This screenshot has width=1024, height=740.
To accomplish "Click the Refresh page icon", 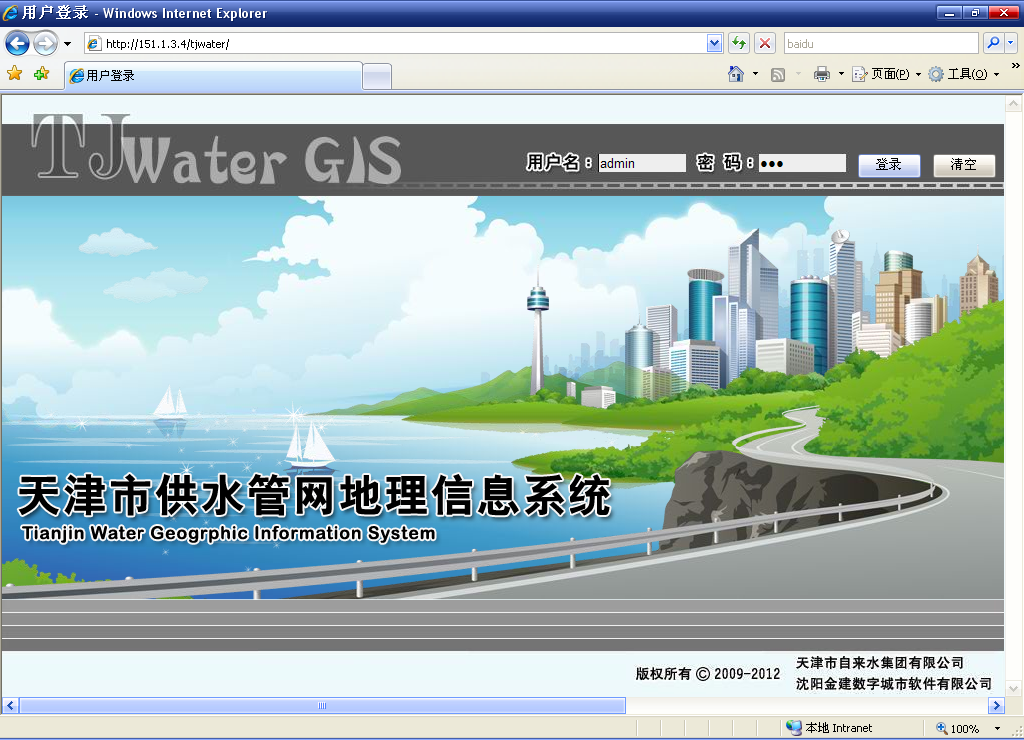I will (x=739, y=44).
